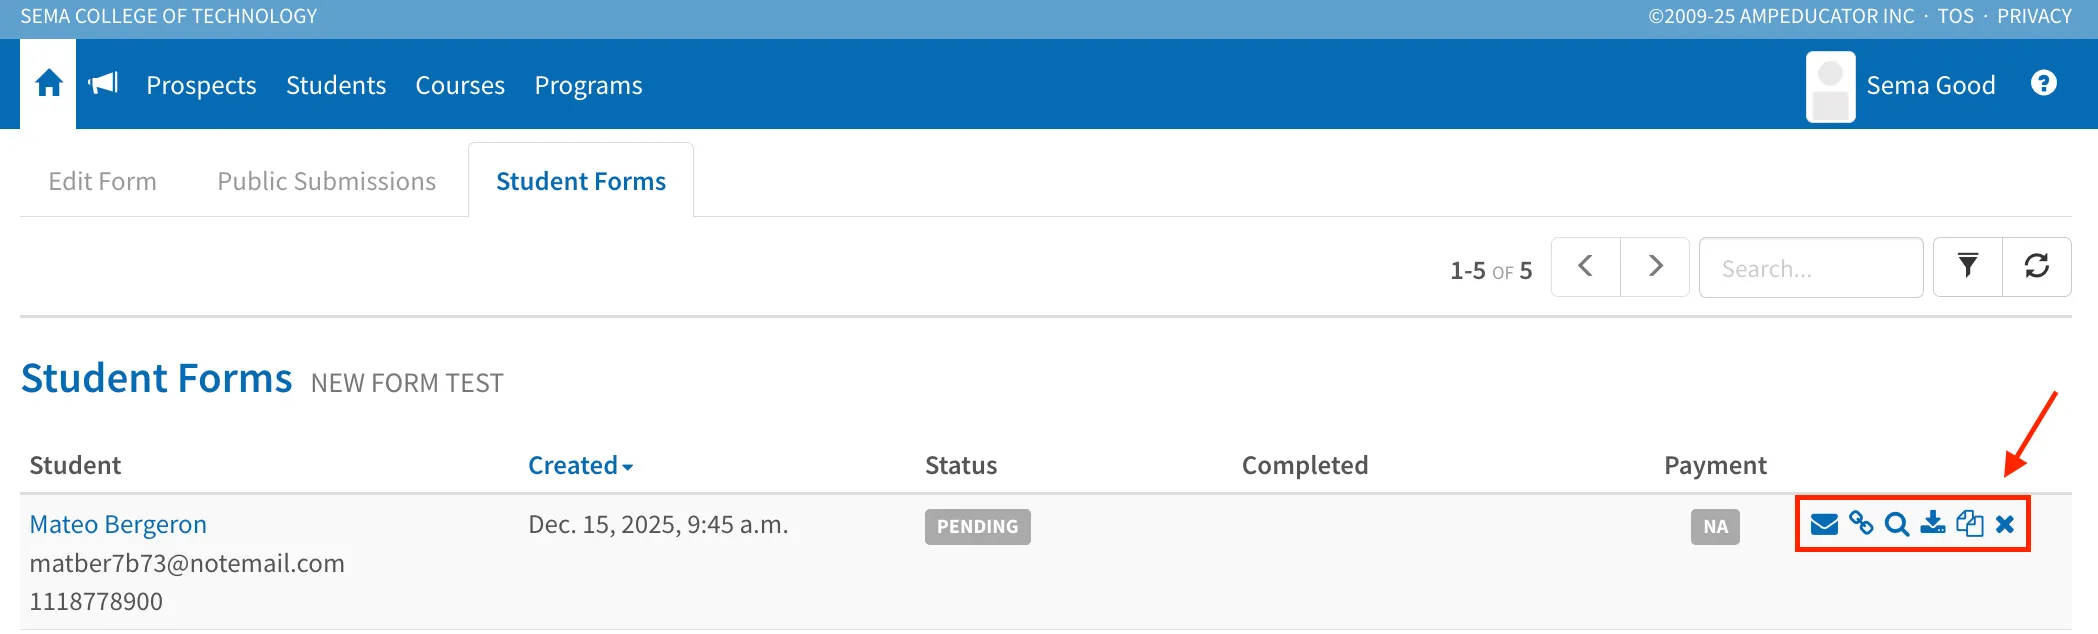2098x634 pixels.
Task: Refresh the student forms list
Action: pyautogui.click(x=2037, y=267)
